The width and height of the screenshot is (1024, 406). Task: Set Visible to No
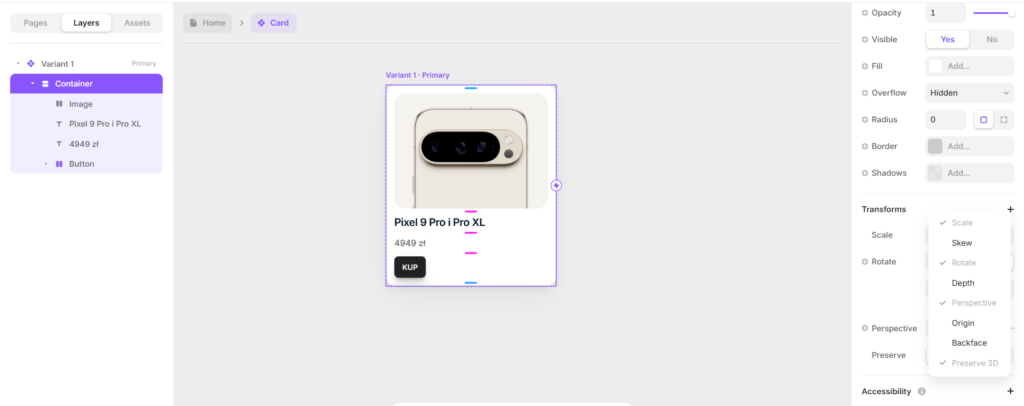991,39
